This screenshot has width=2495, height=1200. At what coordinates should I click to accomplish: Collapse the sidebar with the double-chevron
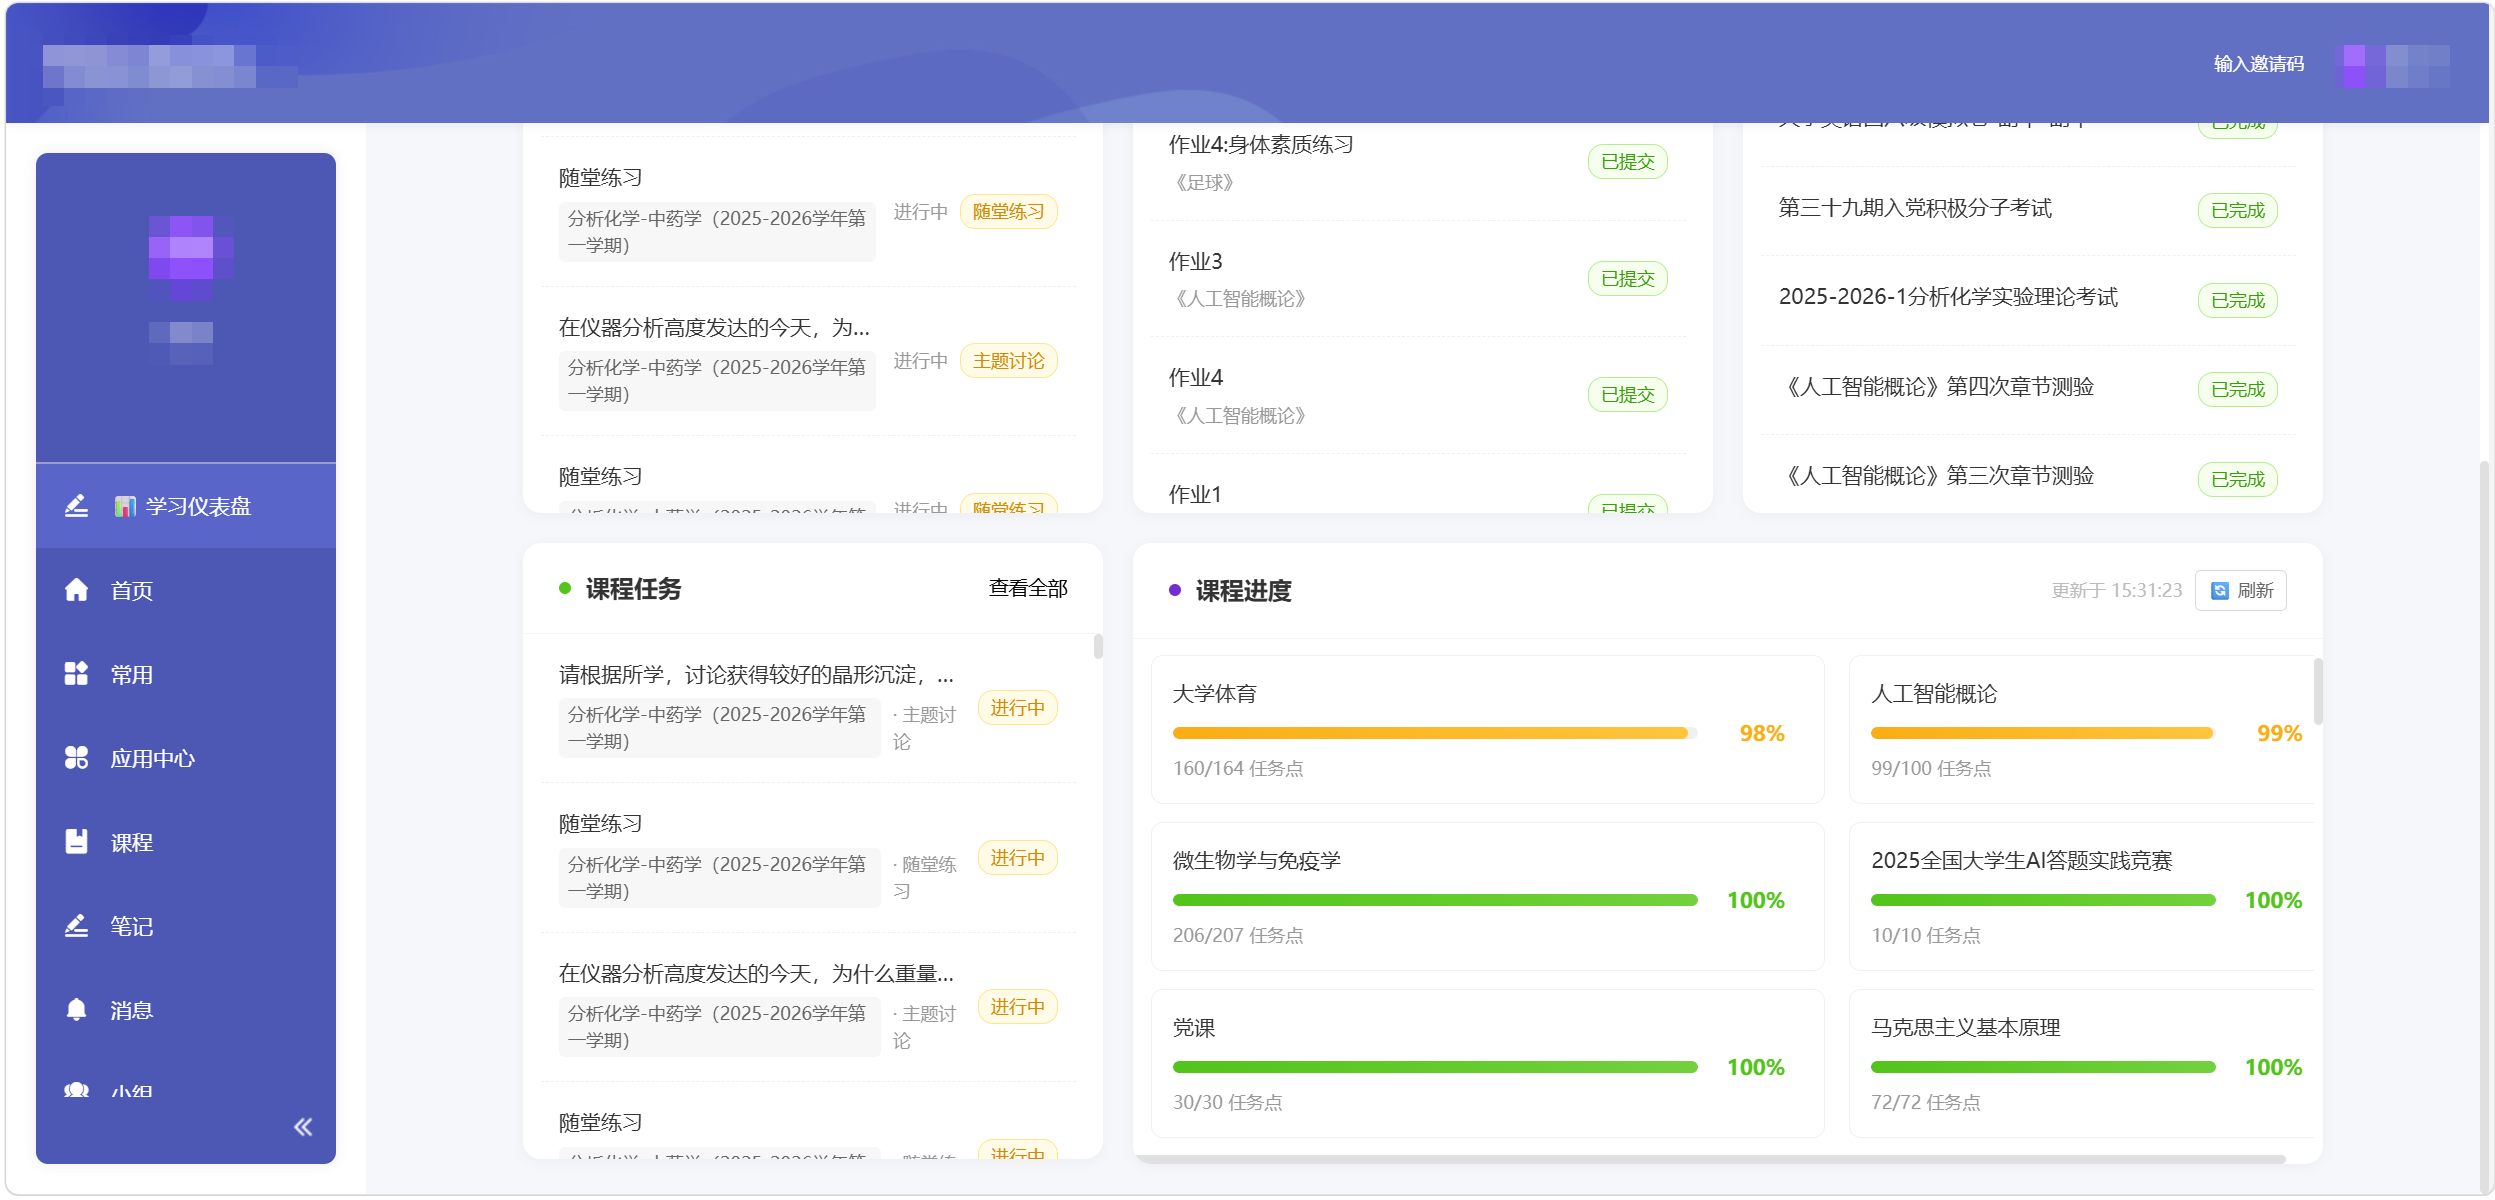(x=303, y=1126)
